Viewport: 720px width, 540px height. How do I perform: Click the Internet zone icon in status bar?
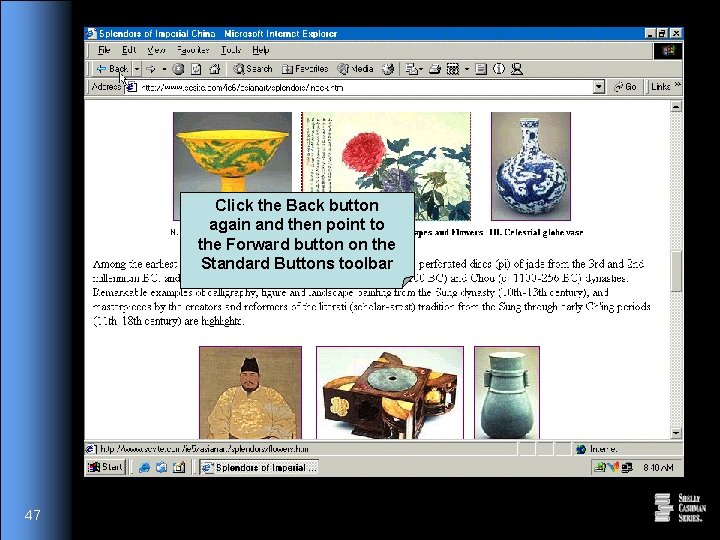[581, 449]
